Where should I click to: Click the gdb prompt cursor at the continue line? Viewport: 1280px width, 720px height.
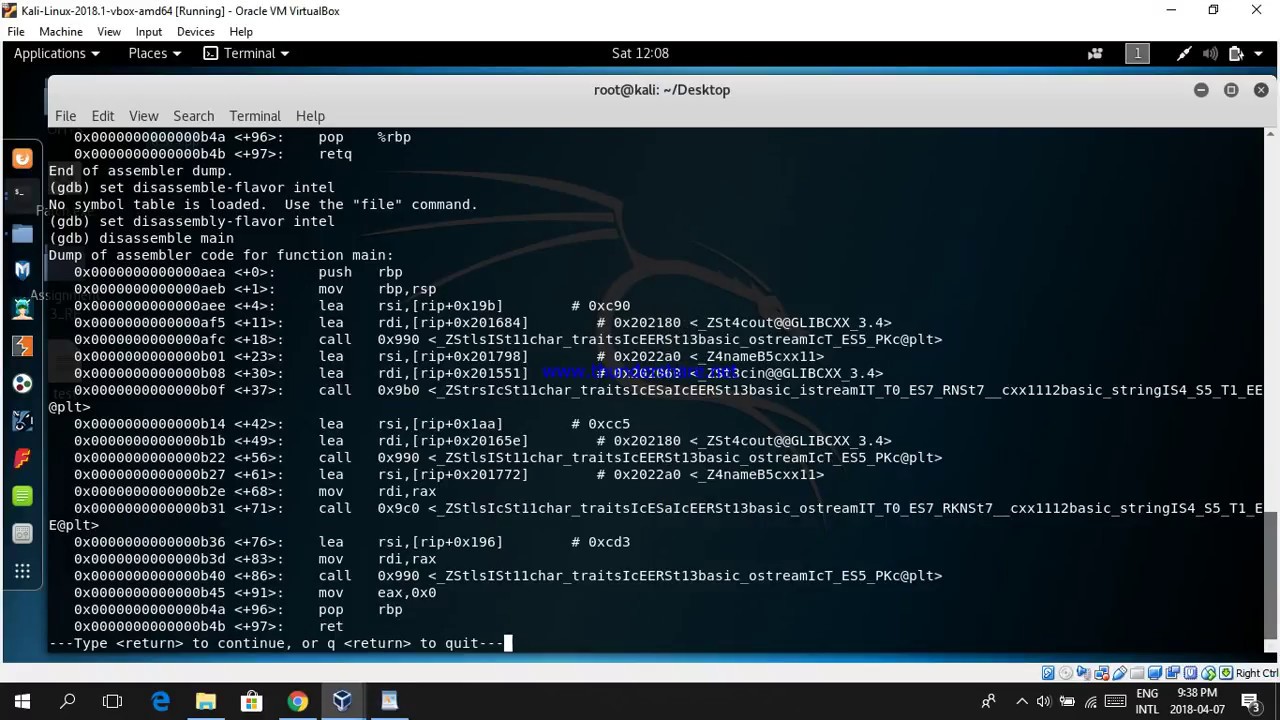508,643
